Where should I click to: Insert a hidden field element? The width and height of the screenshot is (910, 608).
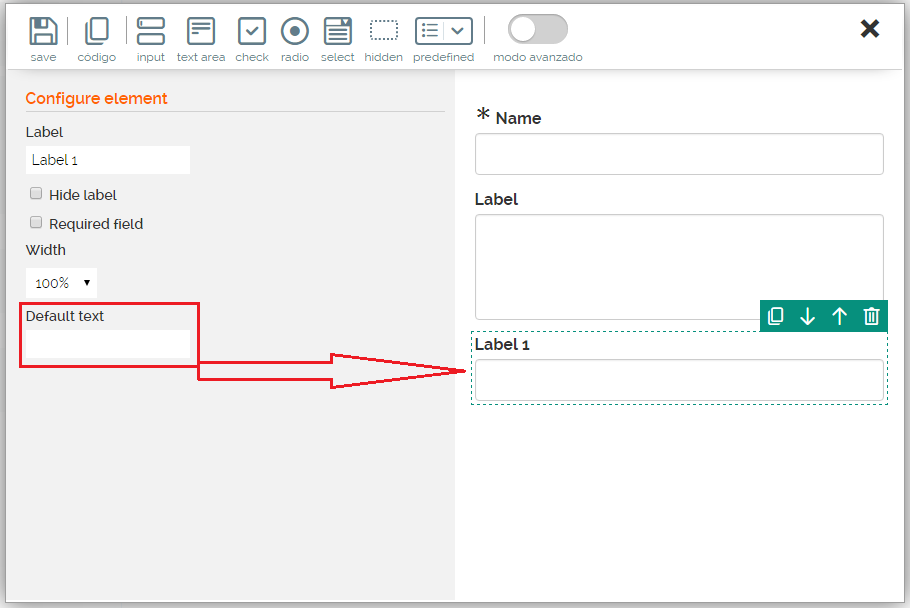tap(383, 31)
